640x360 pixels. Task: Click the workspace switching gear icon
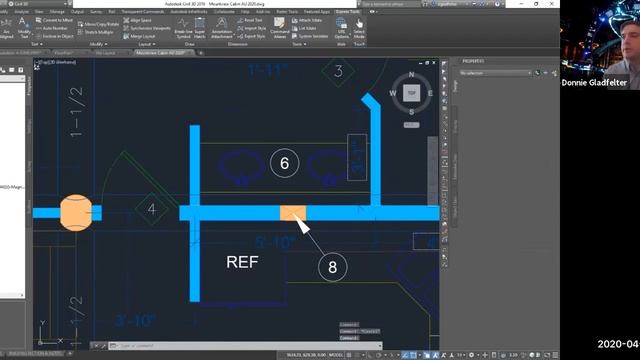(471, 355)
